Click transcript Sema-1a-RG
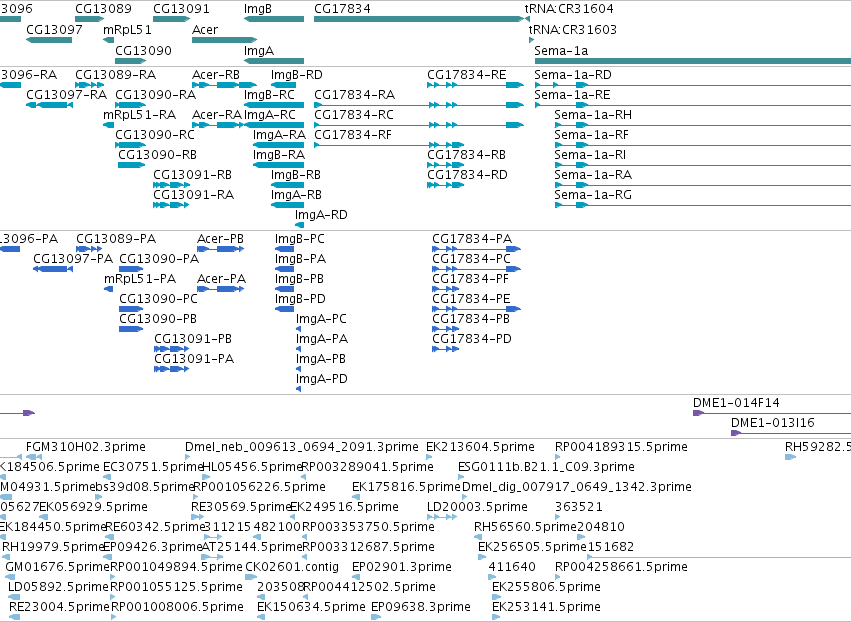The width and height of the screenshot is (851, 622). pyautogui.click(x=593, y=195)
